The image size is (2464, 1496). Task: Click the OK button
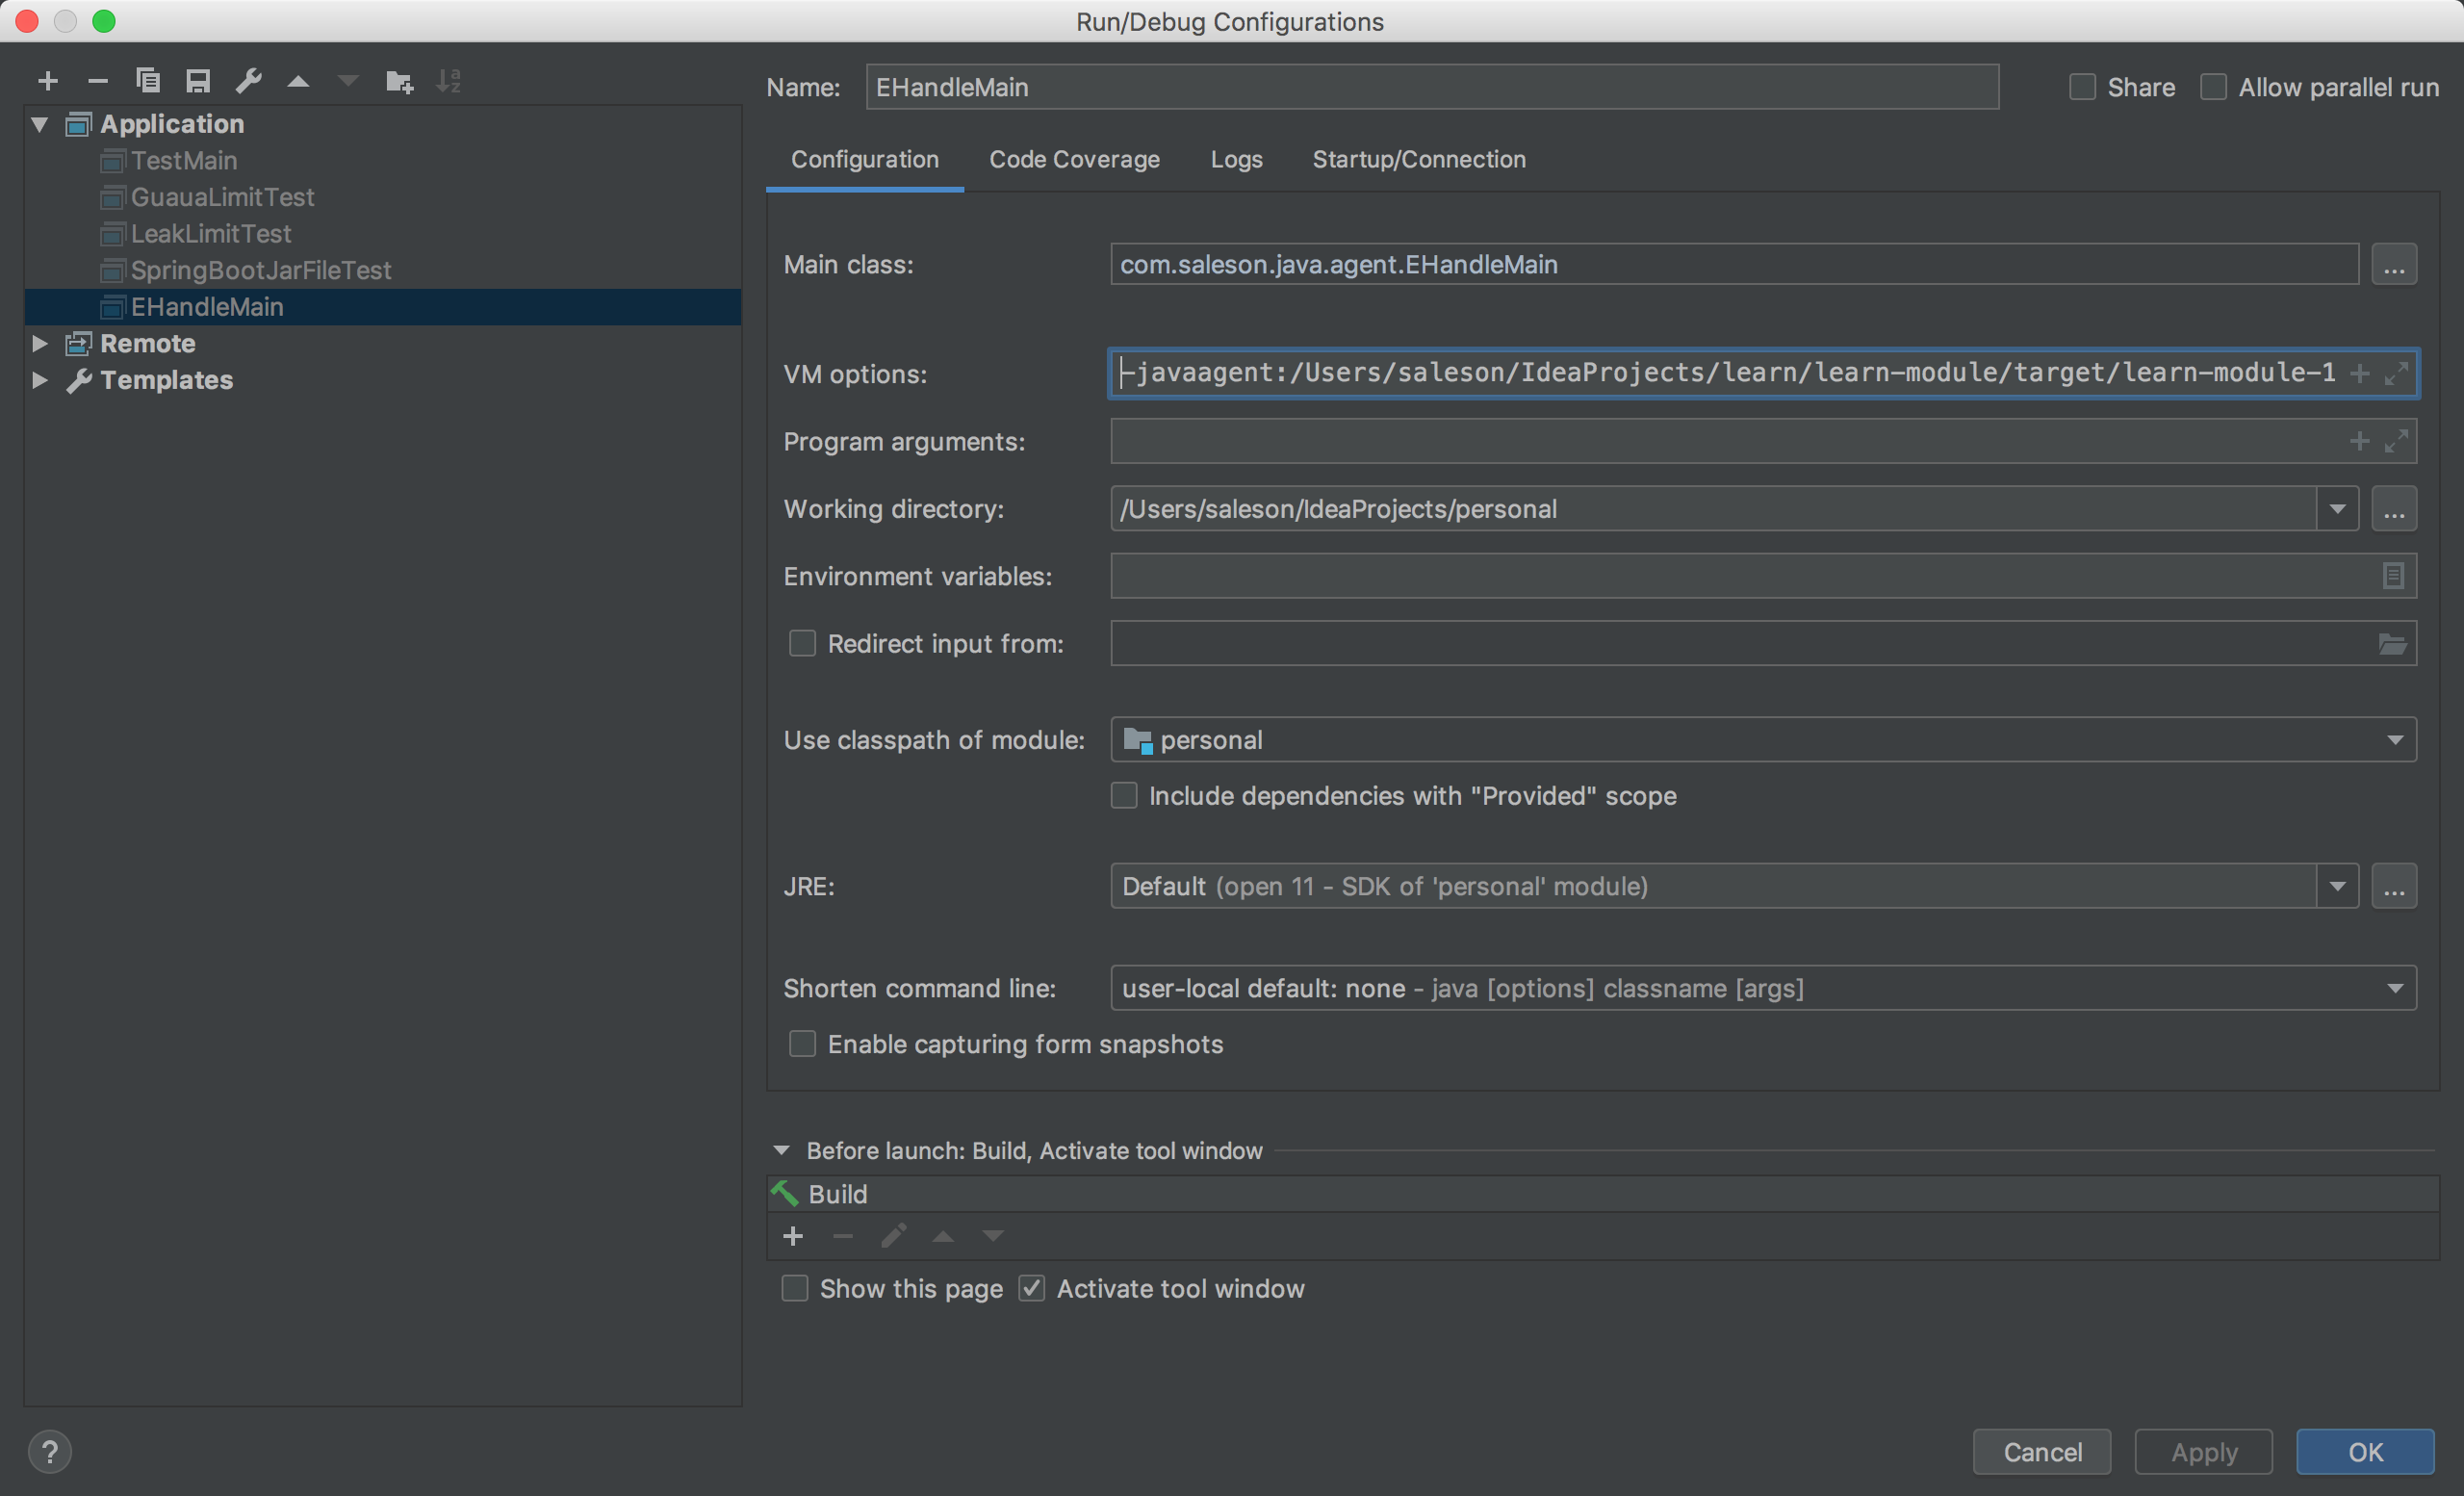[x=2366, y=1452]
